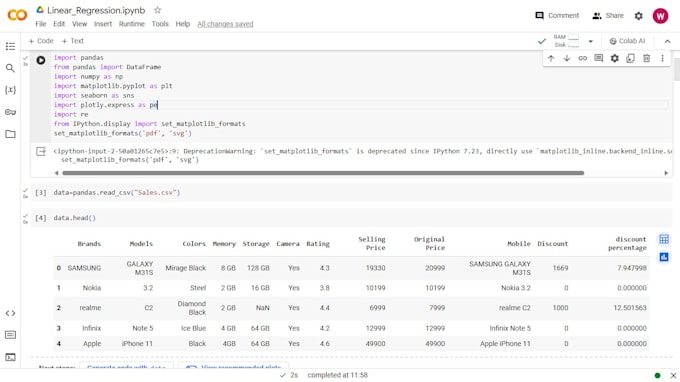Viewport: 680px width, 382px height.
Task: Open the File menu
Action: click(x=41, y=24)
